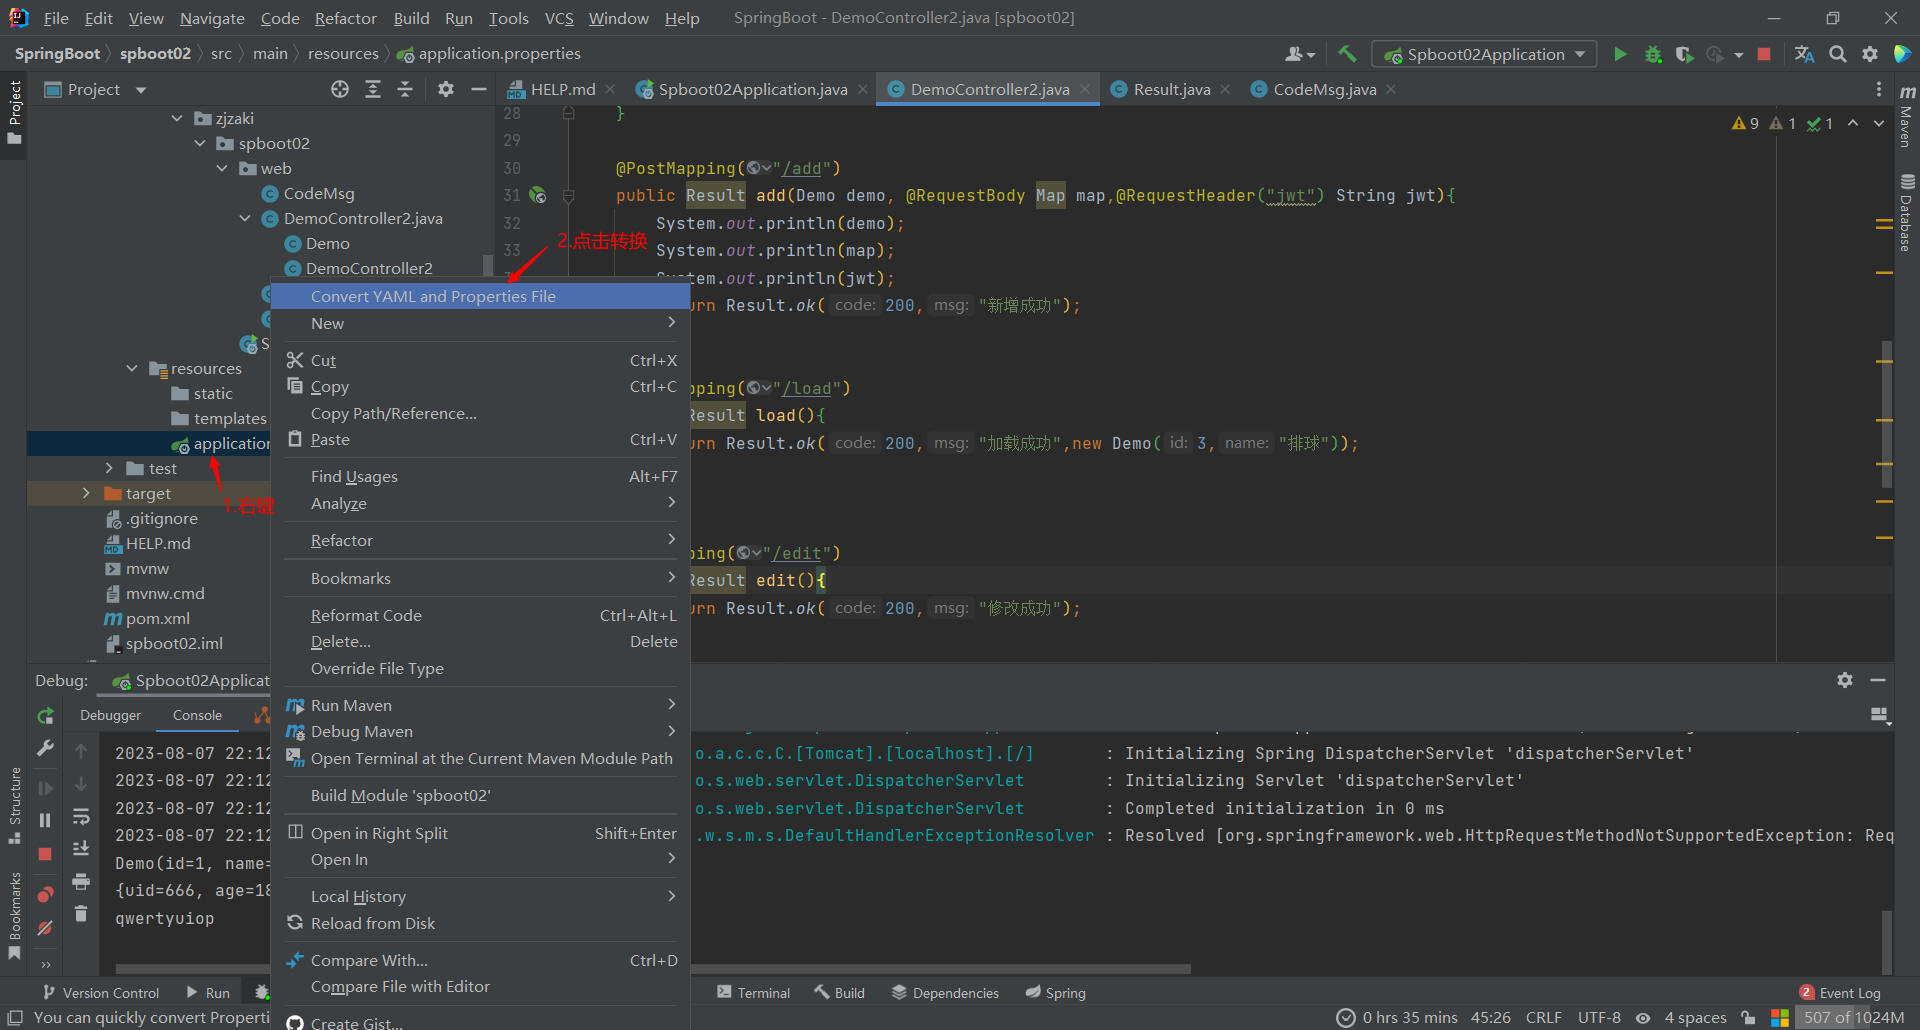Click the red Stop icon in top toolbar
Image resolution: width=1920 pixels, height=1030 pixels.
pos(1764,54)
